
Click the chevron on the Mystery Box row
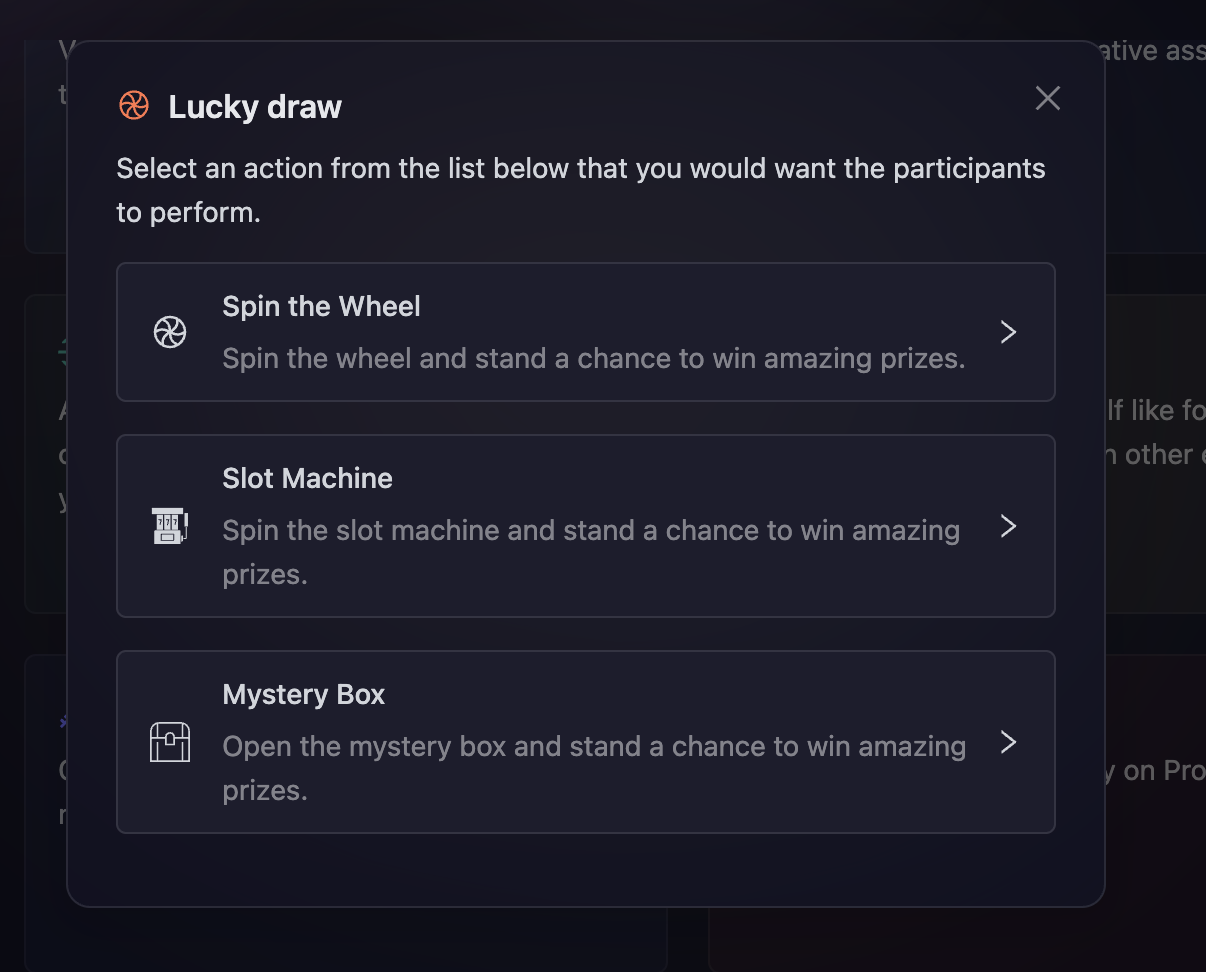point(1008,742)
